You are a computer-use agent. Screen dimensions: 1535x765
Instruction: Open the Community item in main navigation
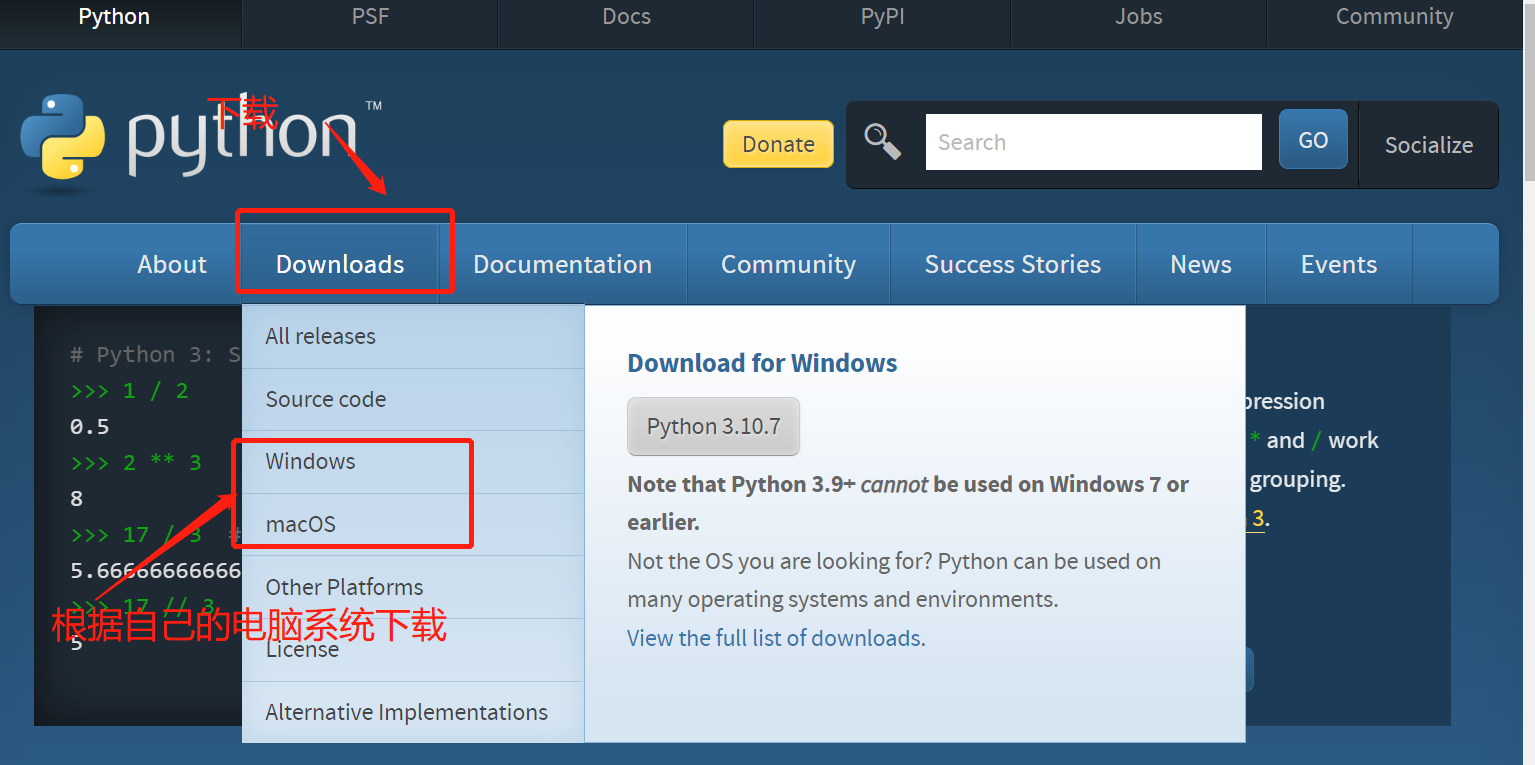pyautogui.click(x=788, y=264)
